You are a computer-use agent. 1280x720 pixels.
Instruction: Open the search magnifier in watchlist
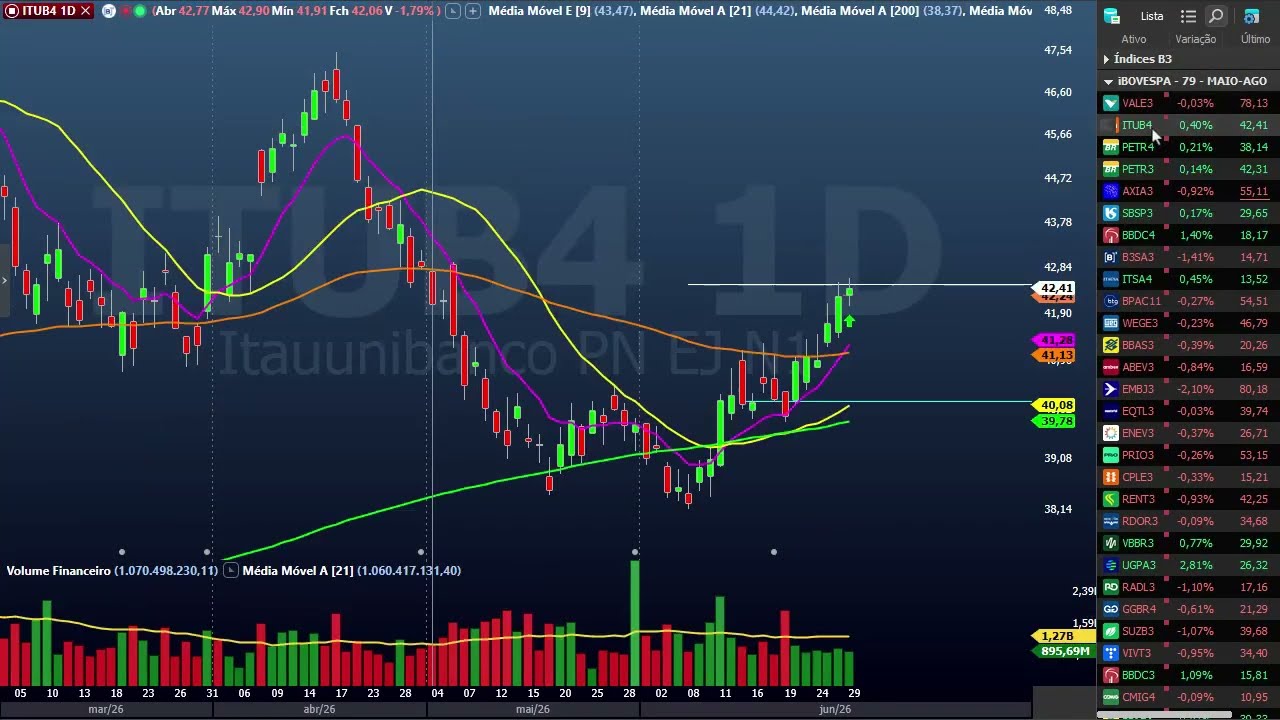click(x=1216, y=16)
